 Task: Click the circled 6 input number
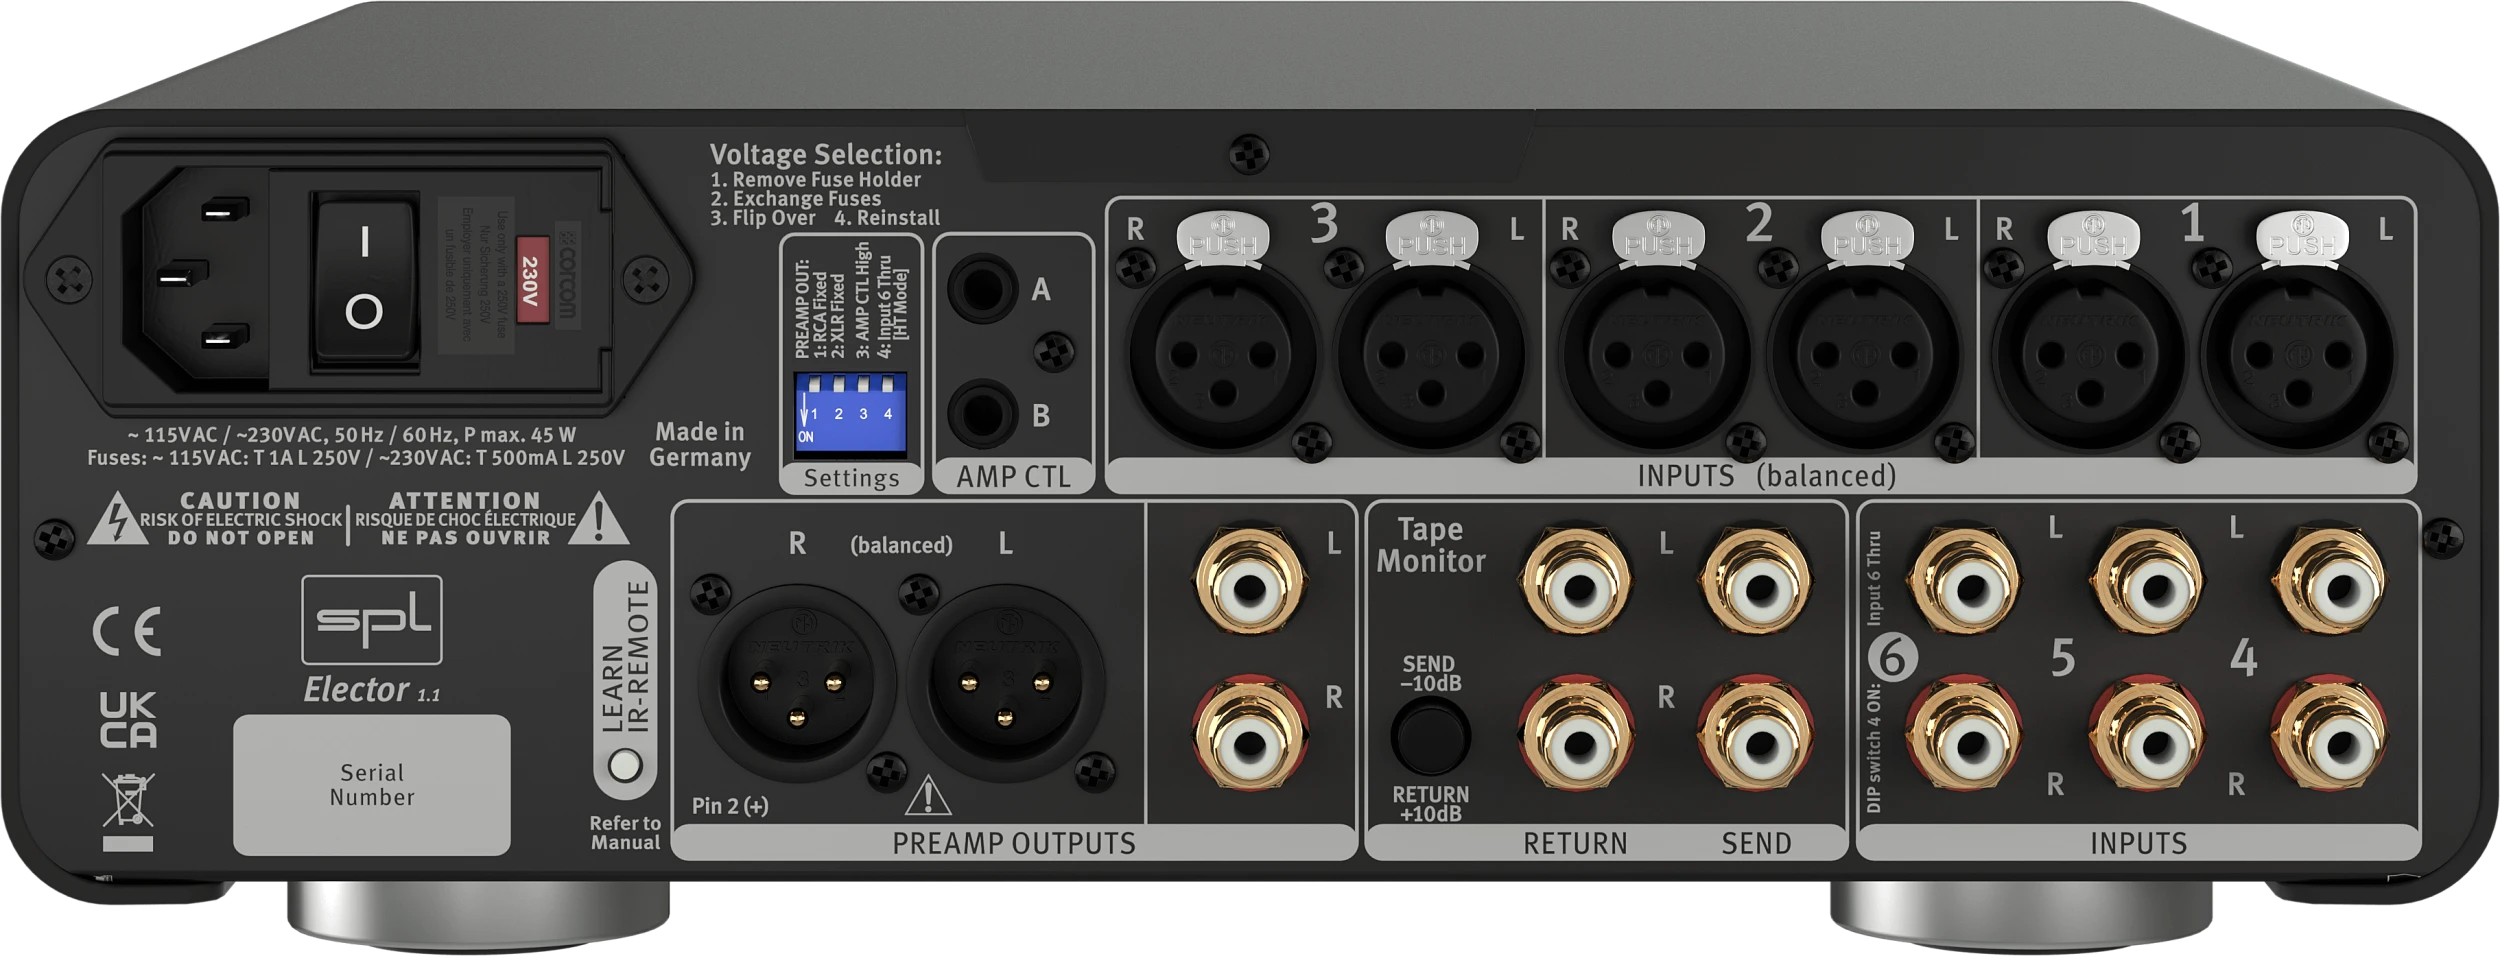point(1893,657)
